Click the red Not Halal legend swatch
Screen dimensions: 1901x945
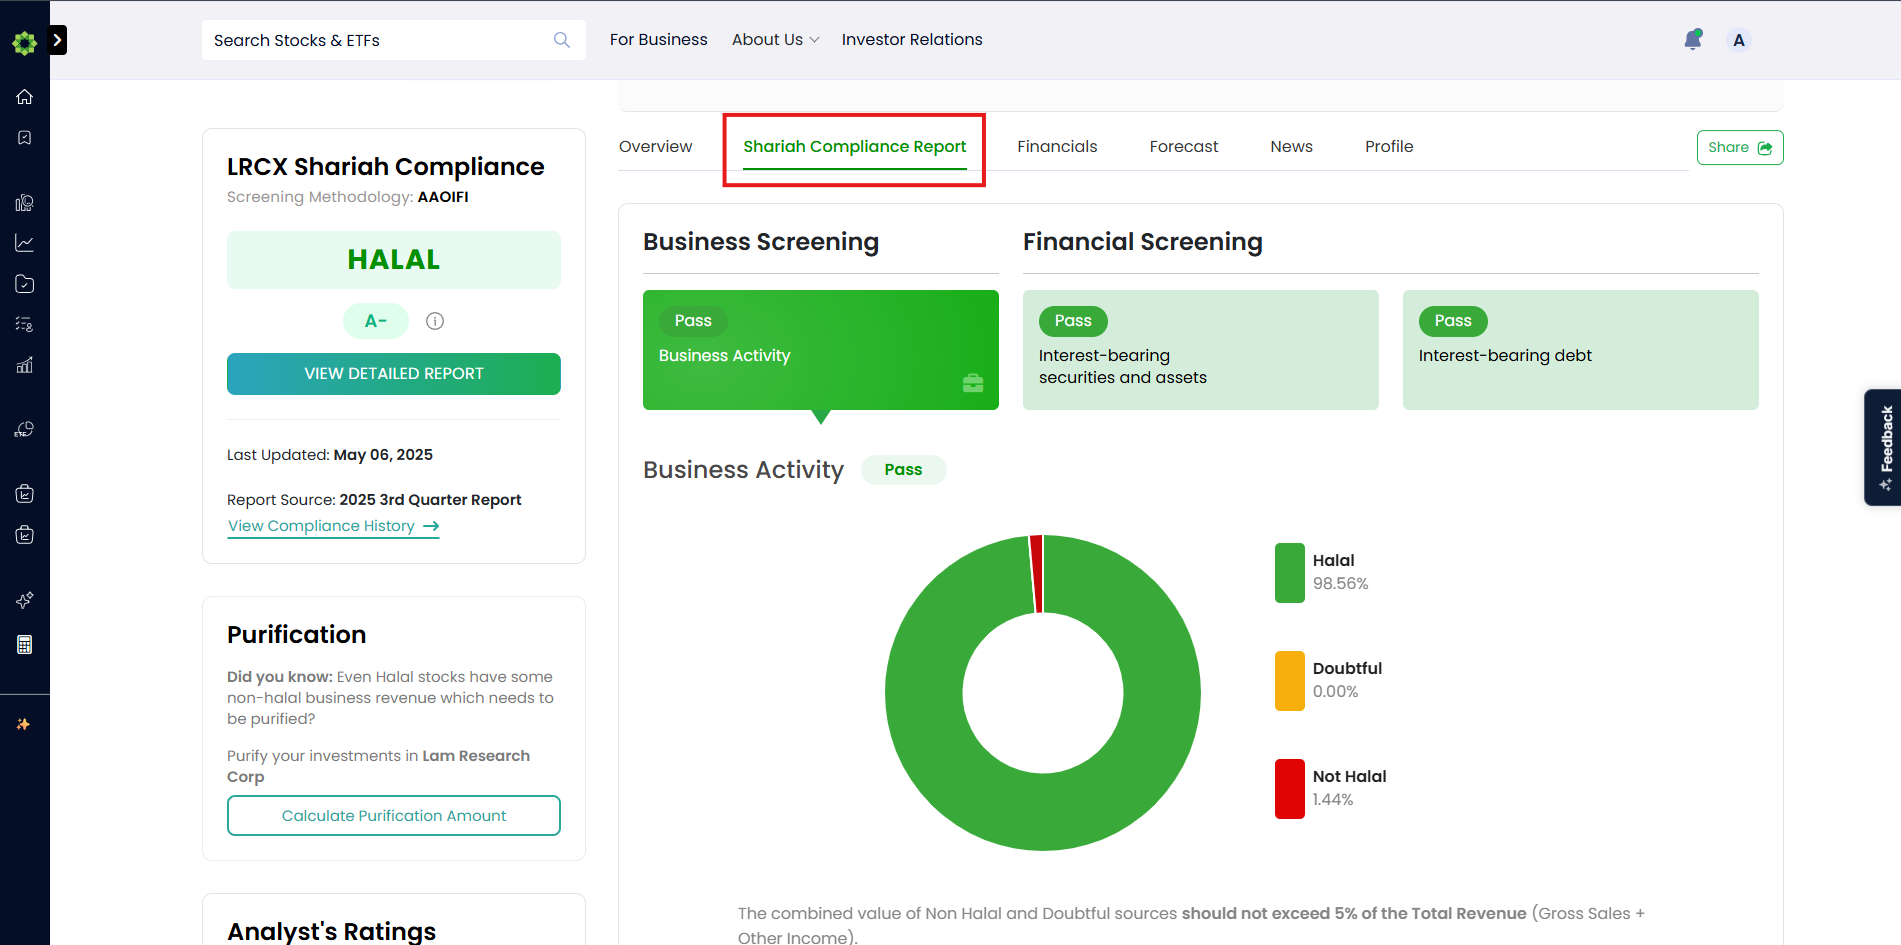point(1290,789)
